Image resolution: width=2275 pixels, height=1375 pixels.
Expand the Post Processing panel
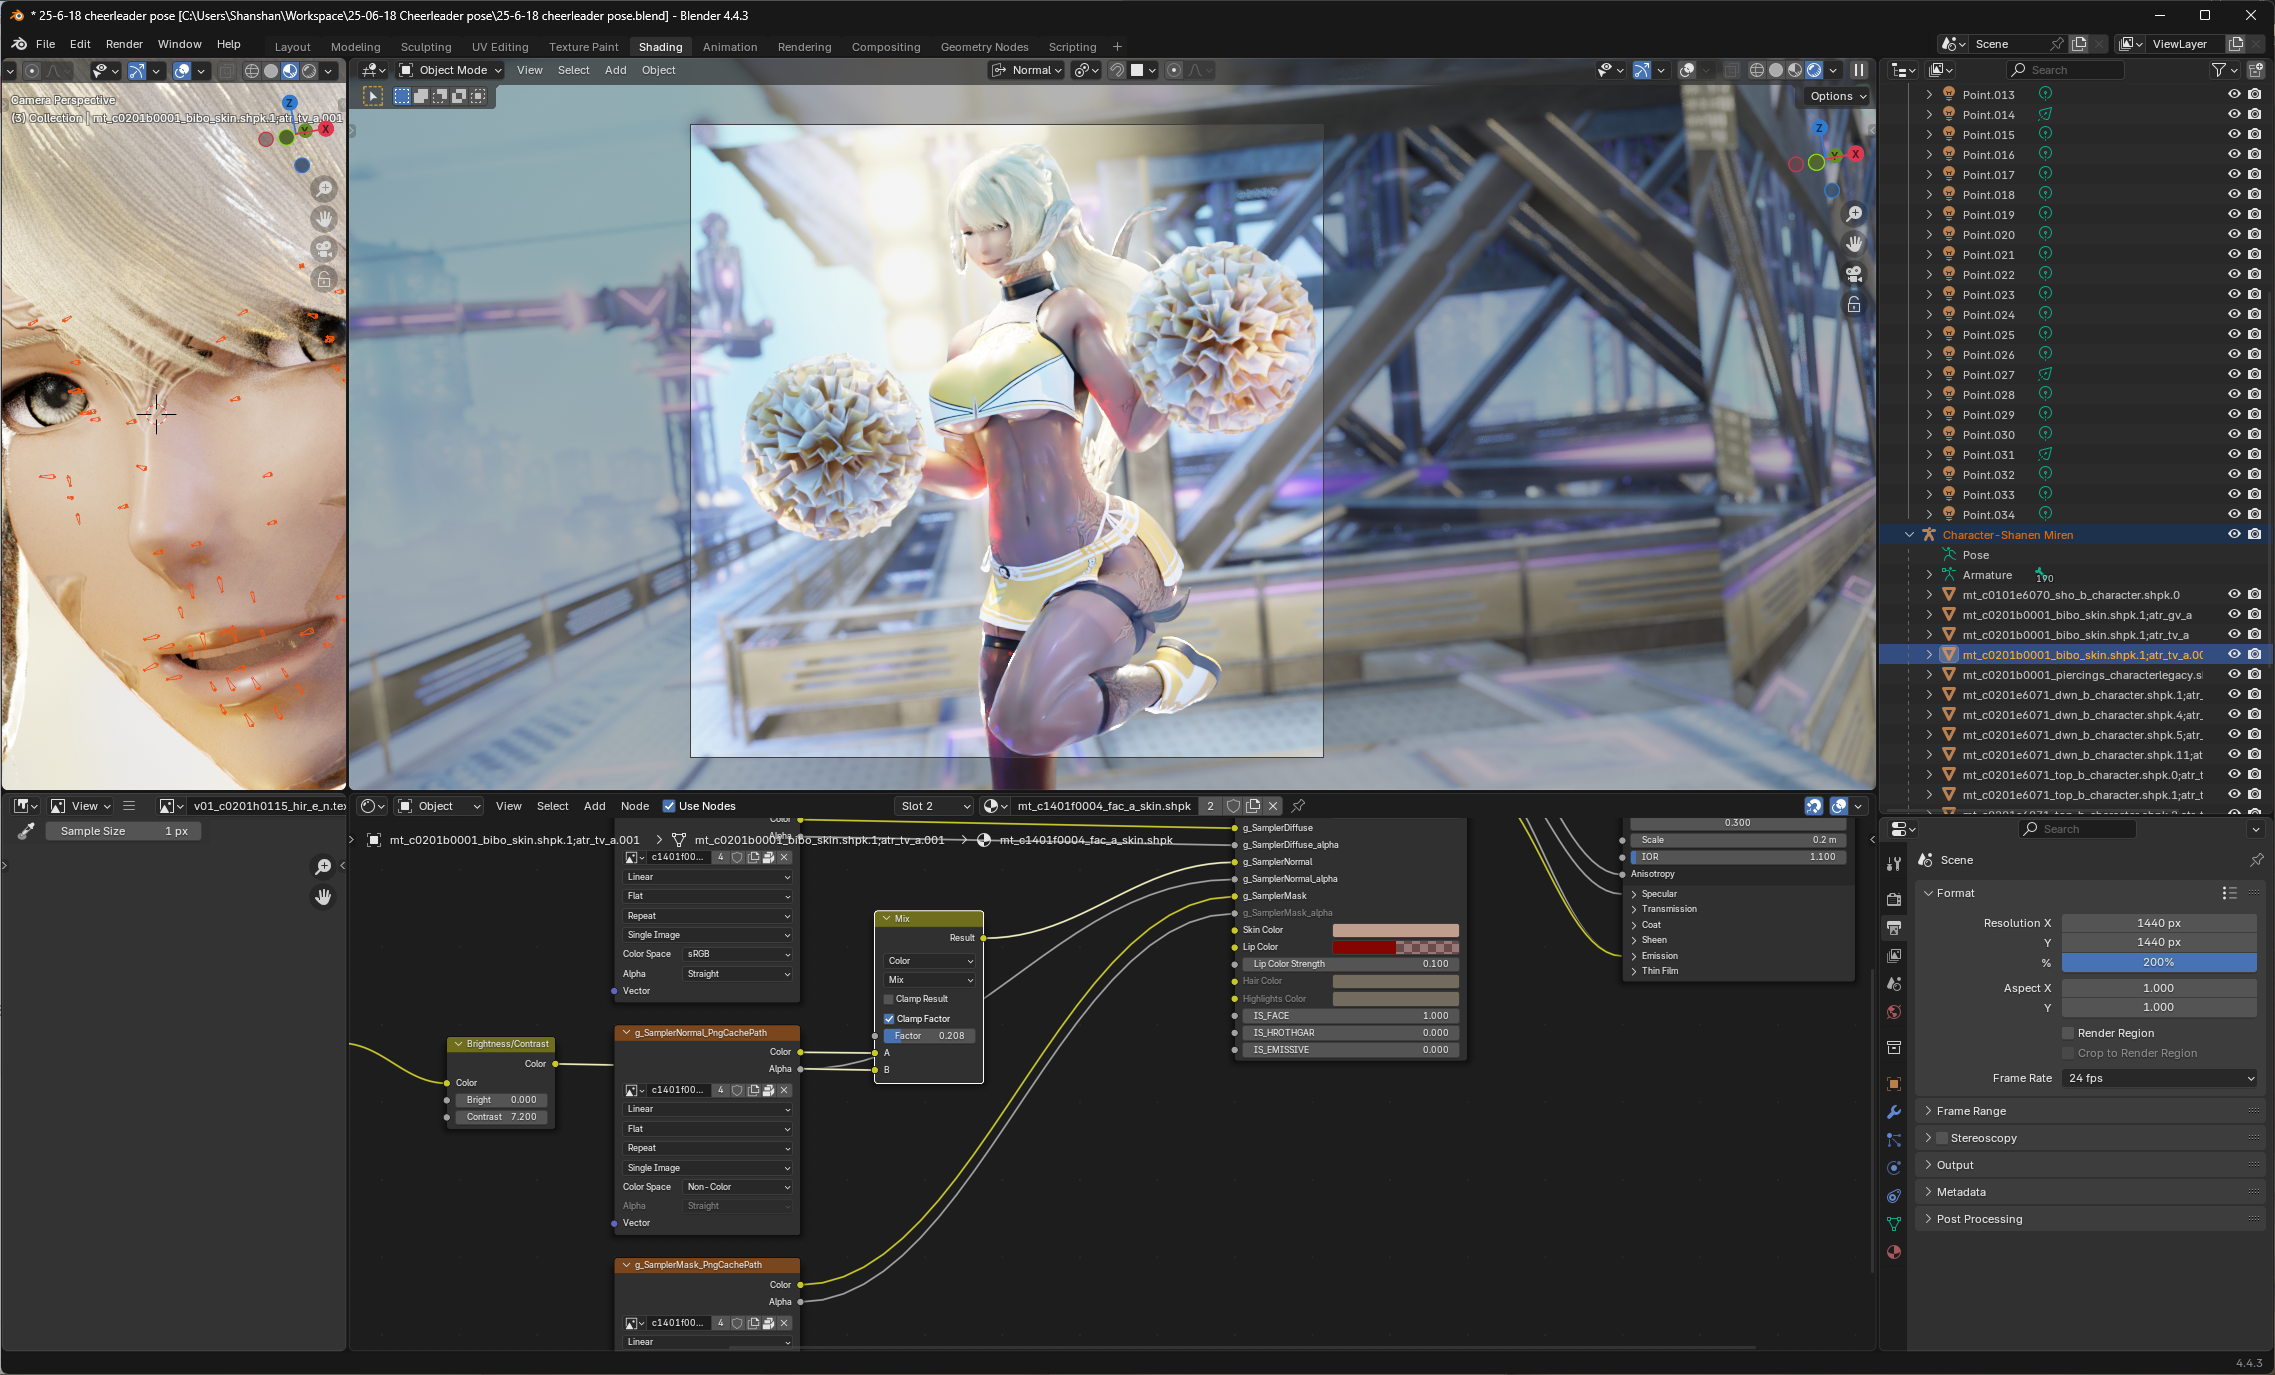(x=2089, y=1219)
